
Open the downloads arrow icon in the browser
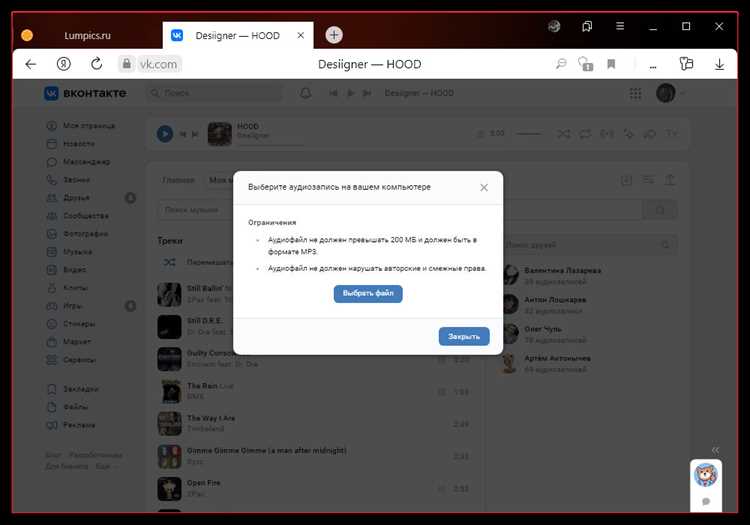point(719,64)
